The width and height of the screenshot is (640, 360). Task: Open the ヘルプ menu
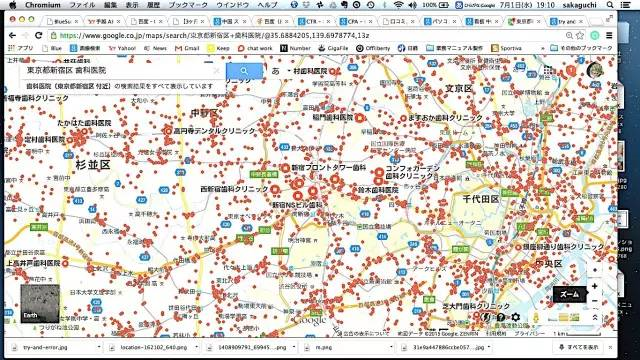[x=267, y=5]
